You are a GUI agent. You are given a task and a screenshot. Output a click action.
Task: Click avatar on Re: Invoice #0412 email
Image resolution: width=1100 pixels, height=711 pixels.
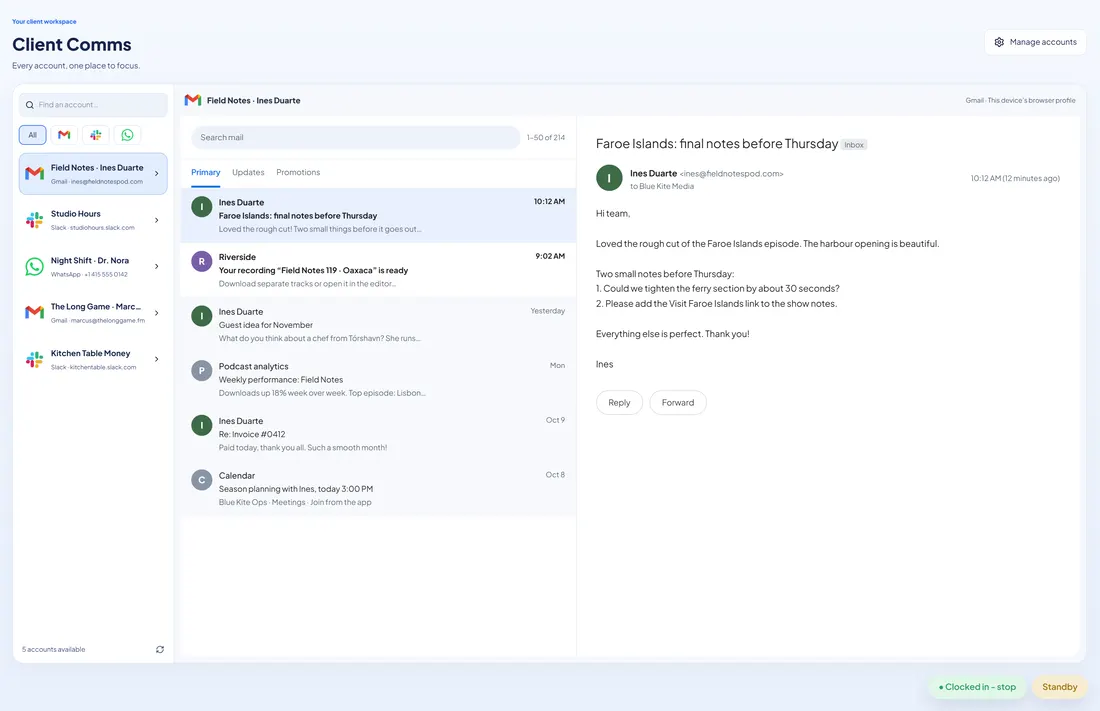(201, 425)
